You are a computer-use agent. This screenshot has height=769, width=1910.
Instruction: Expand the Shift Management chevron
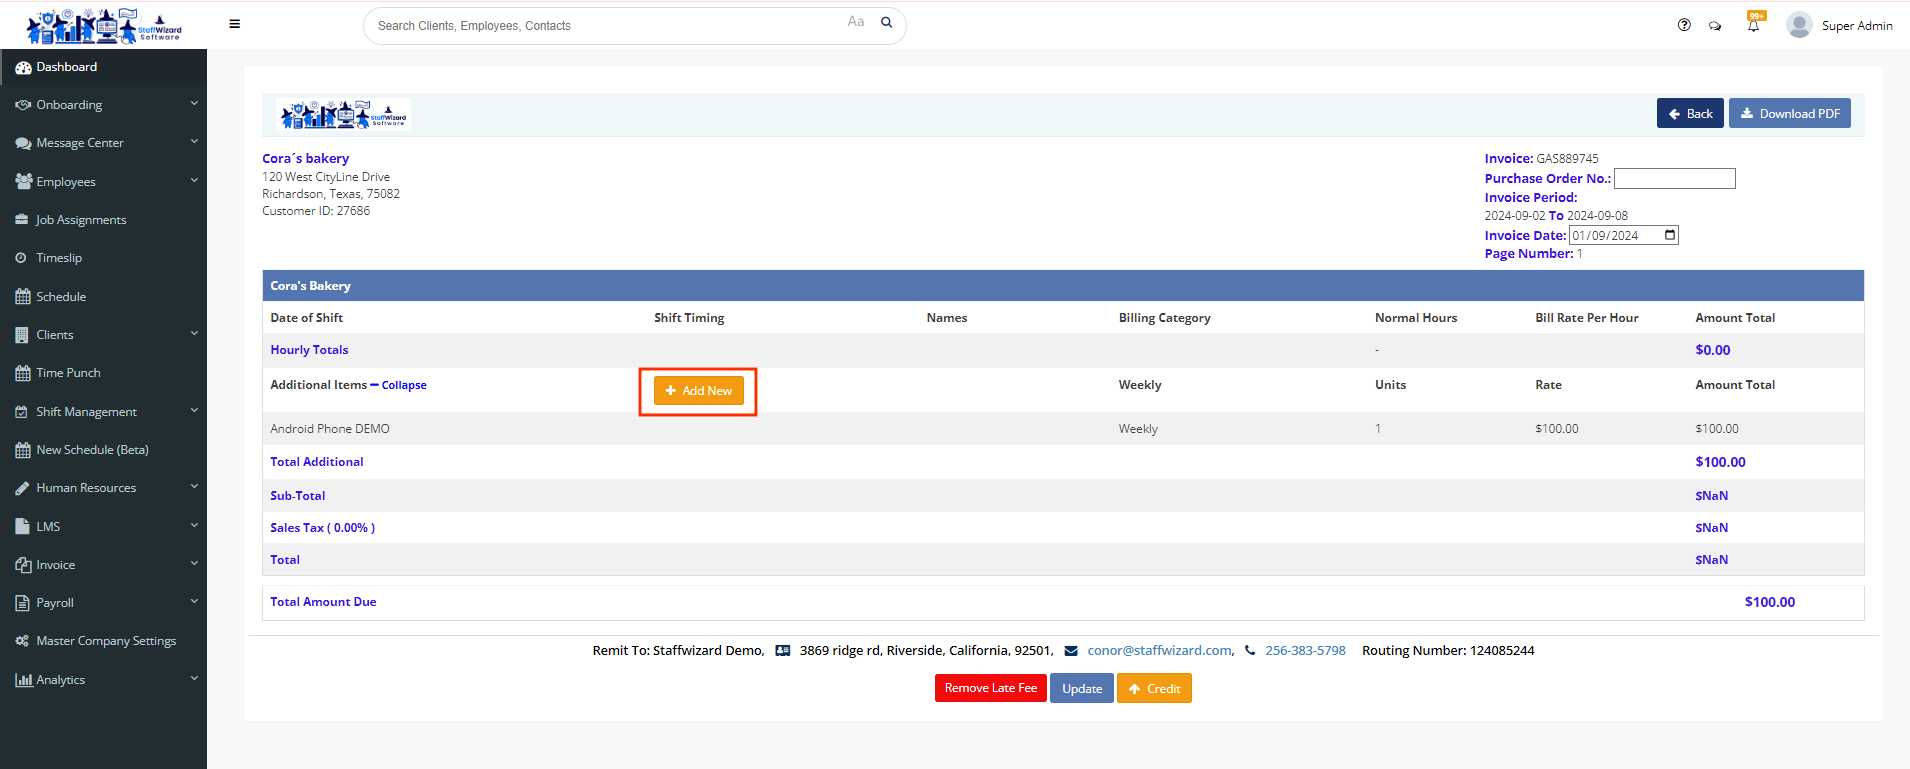(x=194, y=411)
